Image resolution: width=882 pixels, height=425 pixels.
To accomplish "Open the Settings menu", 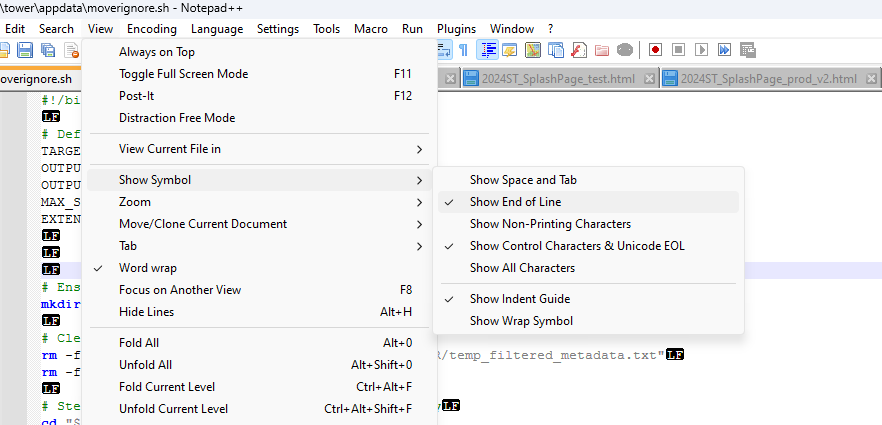I will [278, 29].
